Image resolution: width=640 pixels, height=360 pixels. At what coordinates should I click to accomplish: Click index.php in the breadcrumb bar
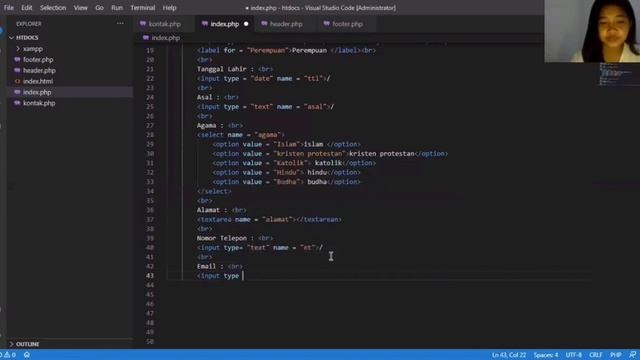pyautogui.click(x=165, y=38)
